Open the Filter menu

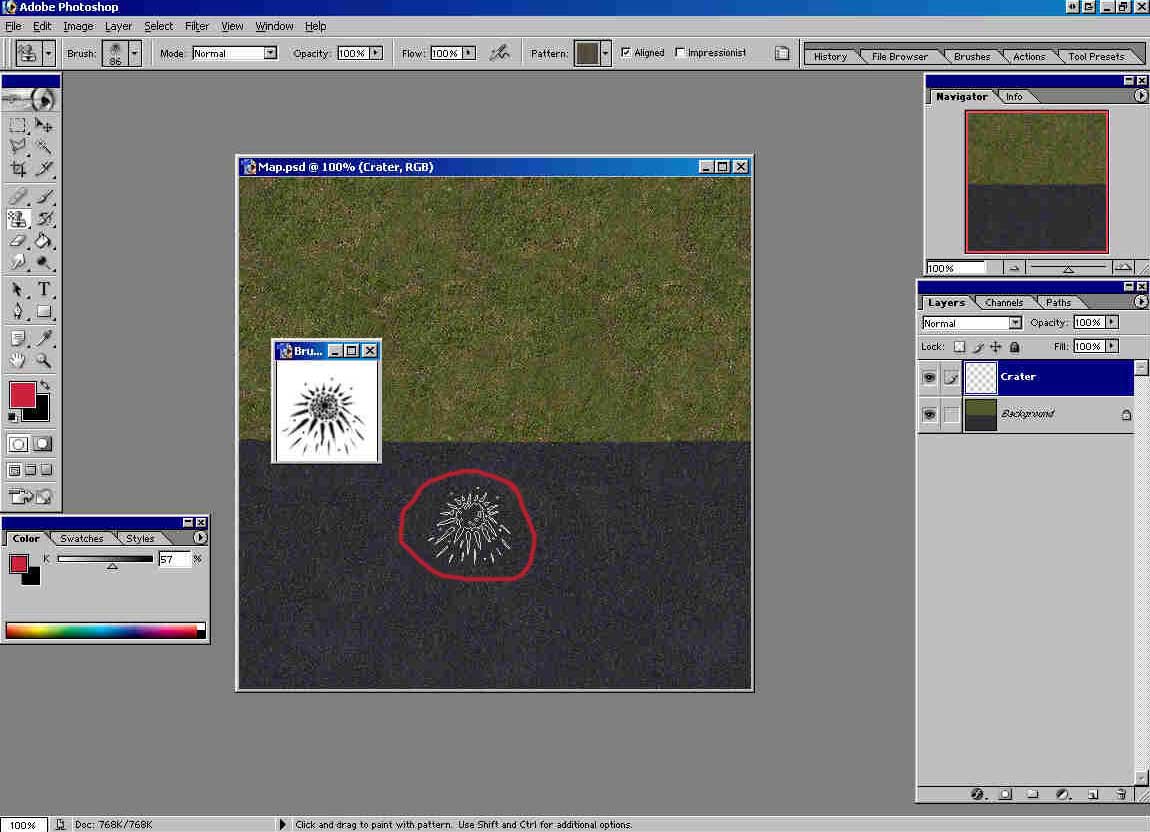[197, 26]
